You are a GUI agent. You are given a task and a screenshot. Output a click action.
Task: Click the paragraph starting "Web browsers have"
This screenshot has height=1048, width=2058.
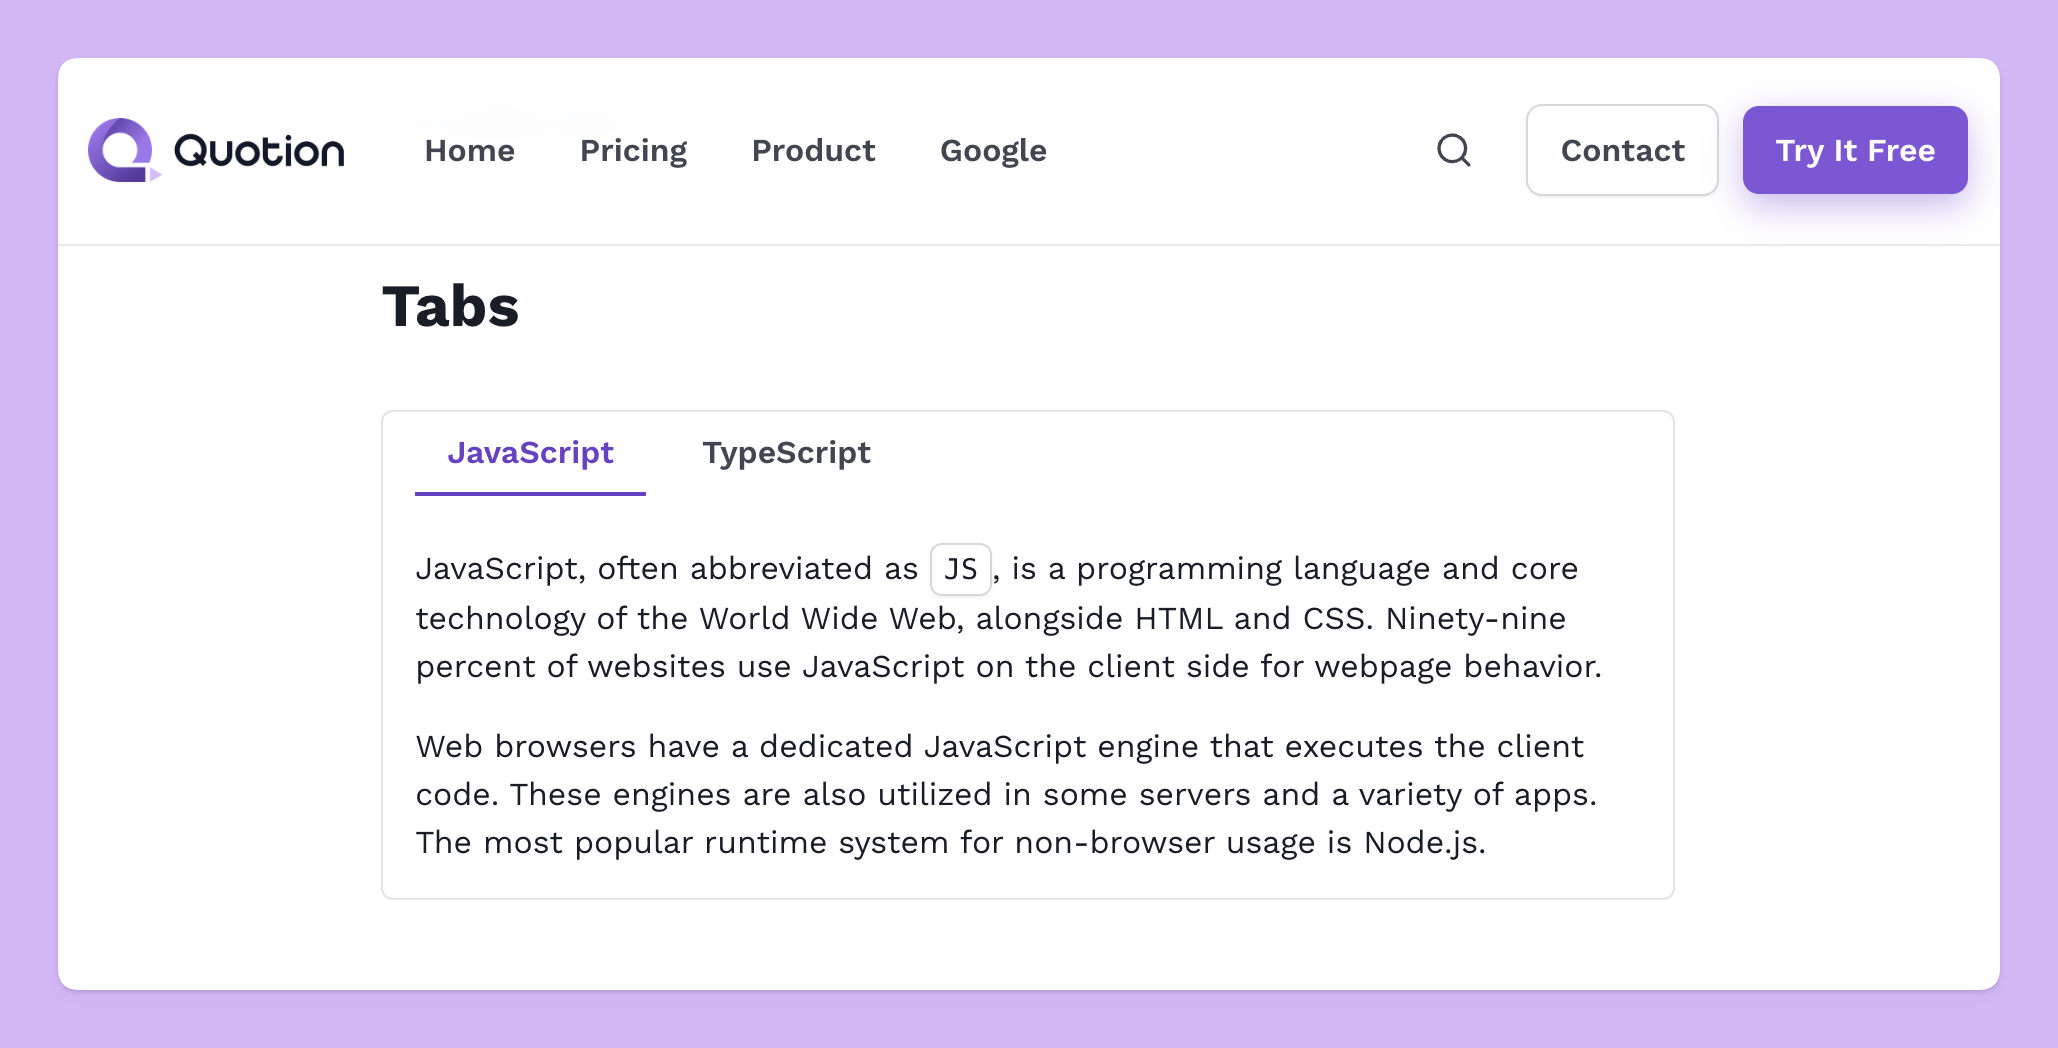coord(1007,794)
